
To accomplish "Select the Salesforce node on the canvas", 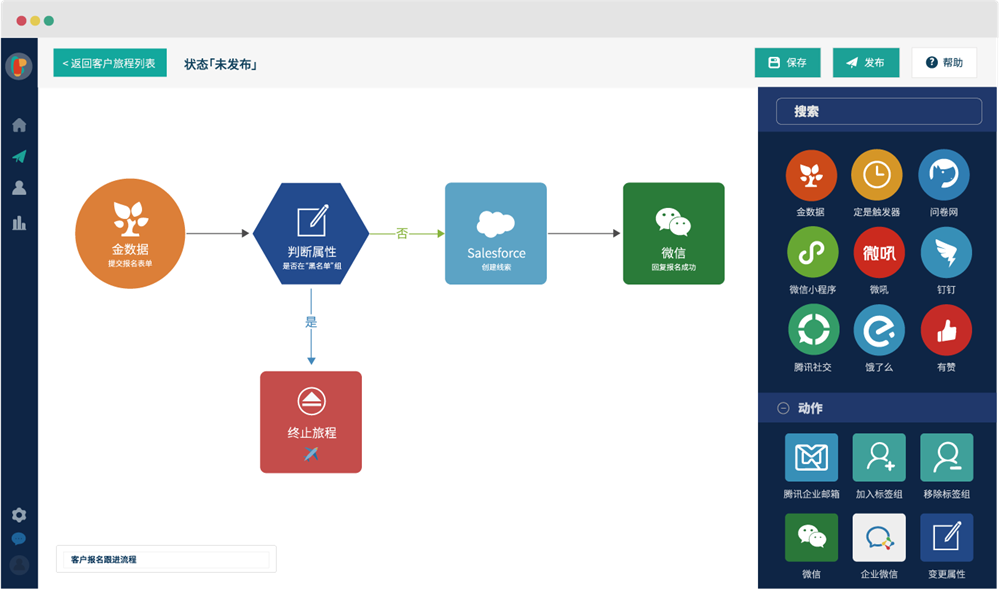I will point(496,234).
